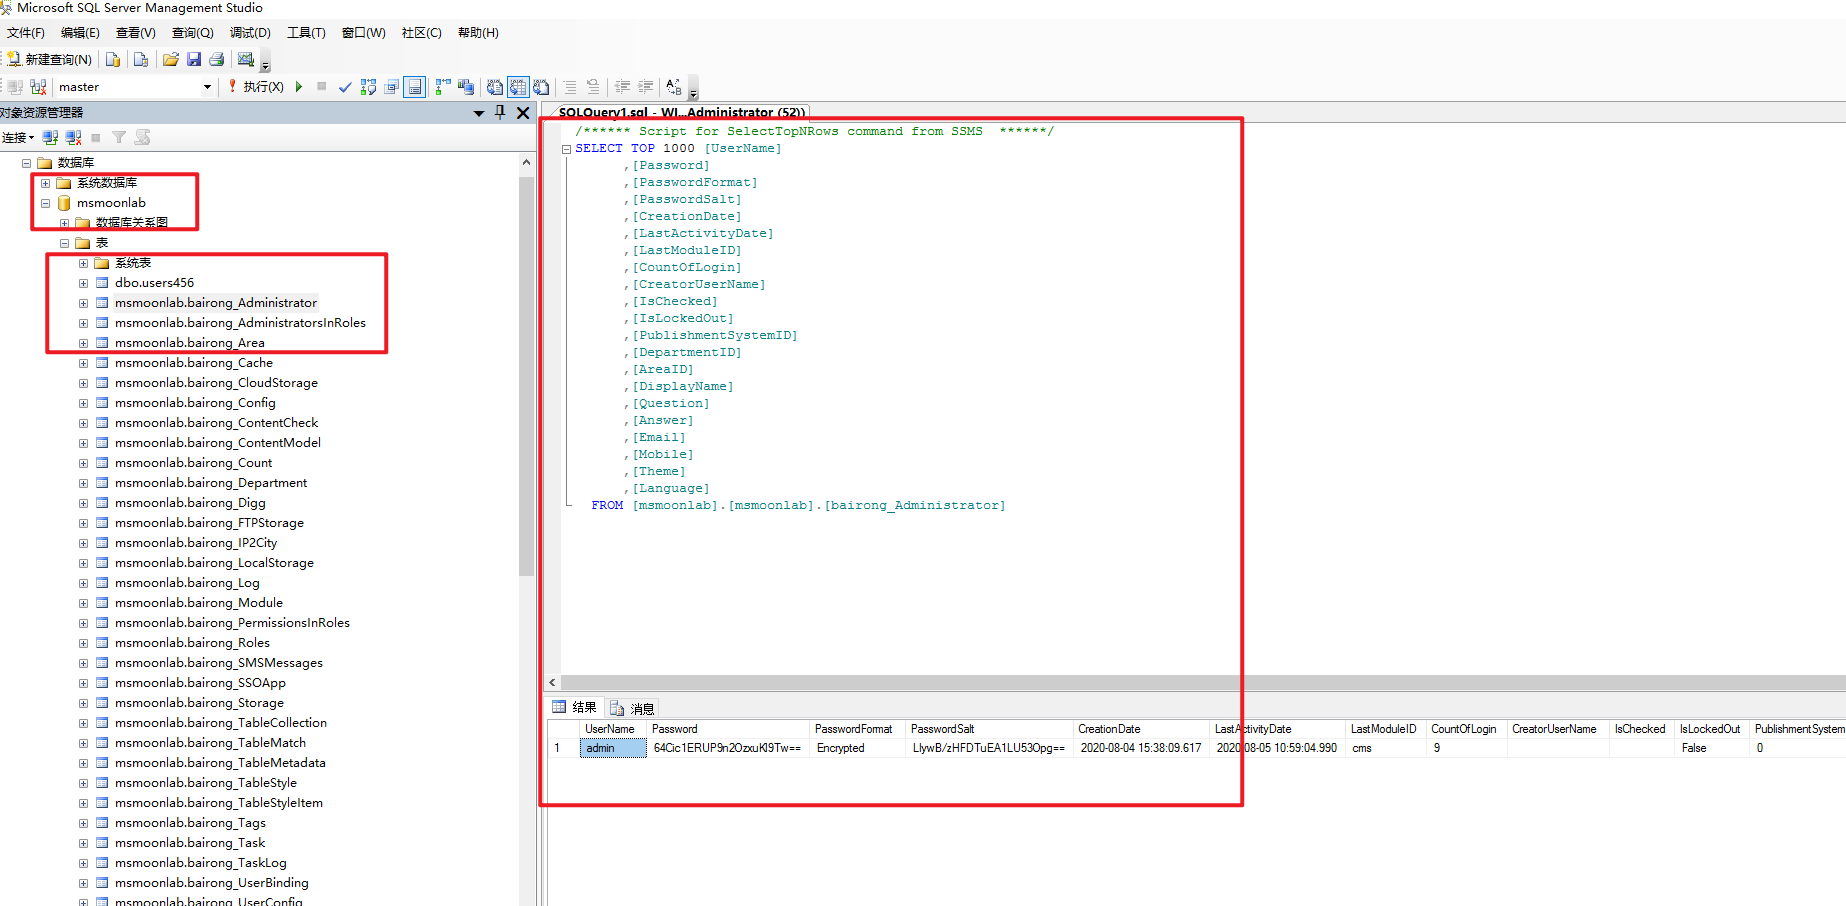Open the Edit (编辑) menu
Screen dimensions: 1846x906
(x=80, y=33)
